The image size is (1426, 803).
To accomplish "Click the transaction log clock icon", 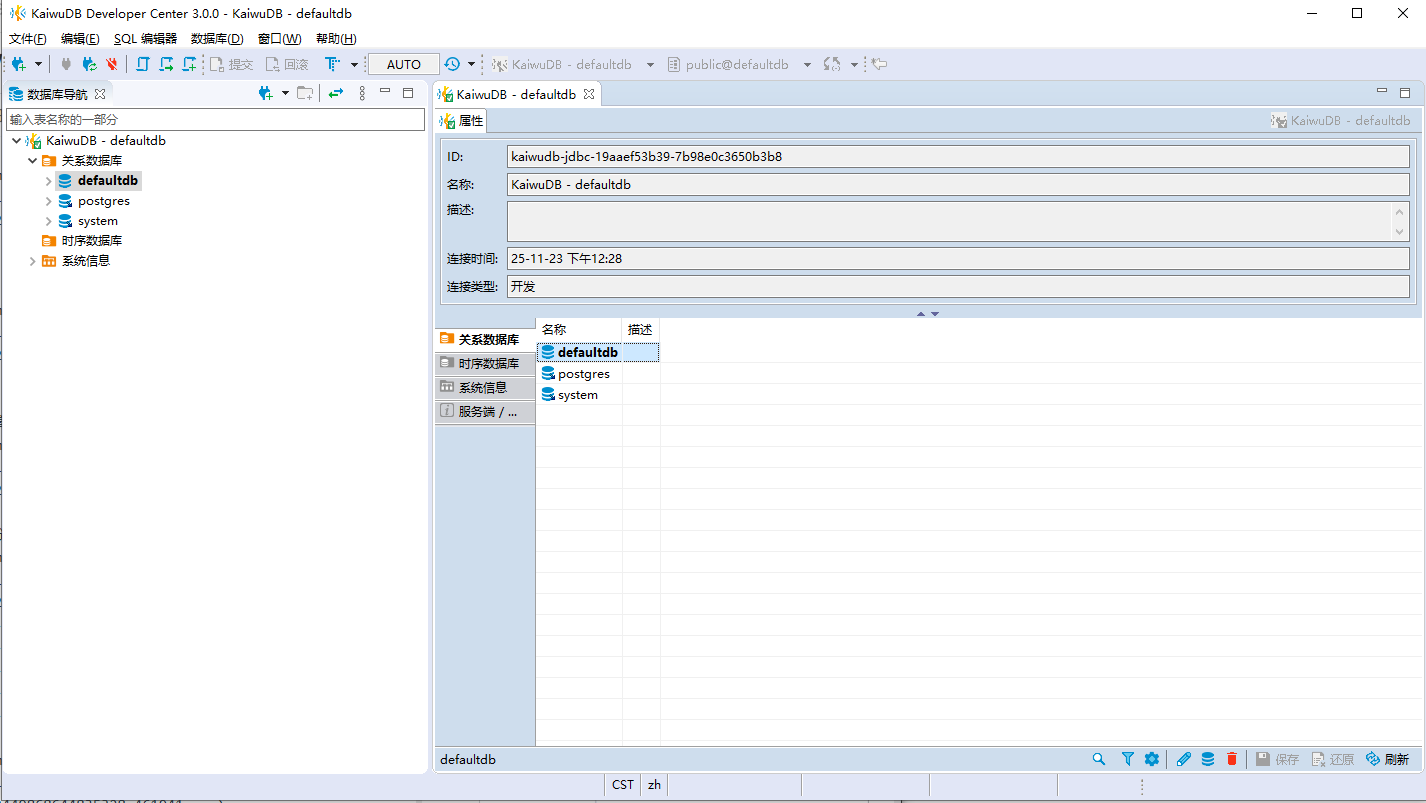I will tap(452, 64).
